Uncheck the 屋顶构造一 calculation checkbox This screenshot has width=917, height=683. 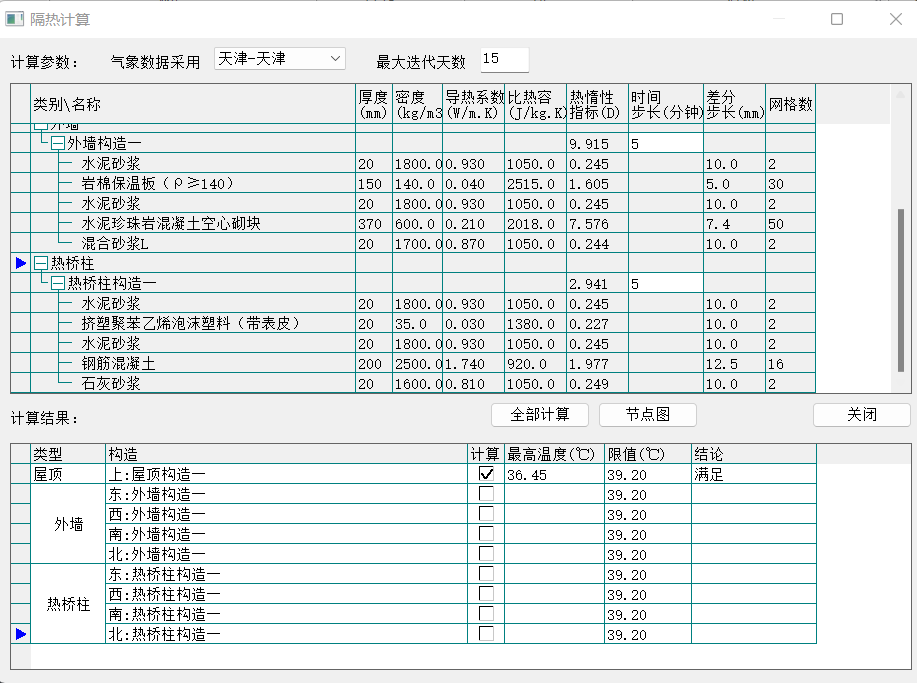pos(486,474)
